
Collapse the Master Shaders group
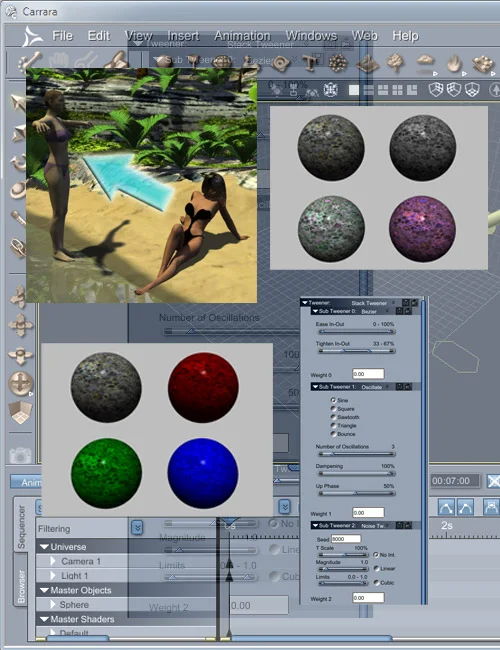click(x=44, y=619)
